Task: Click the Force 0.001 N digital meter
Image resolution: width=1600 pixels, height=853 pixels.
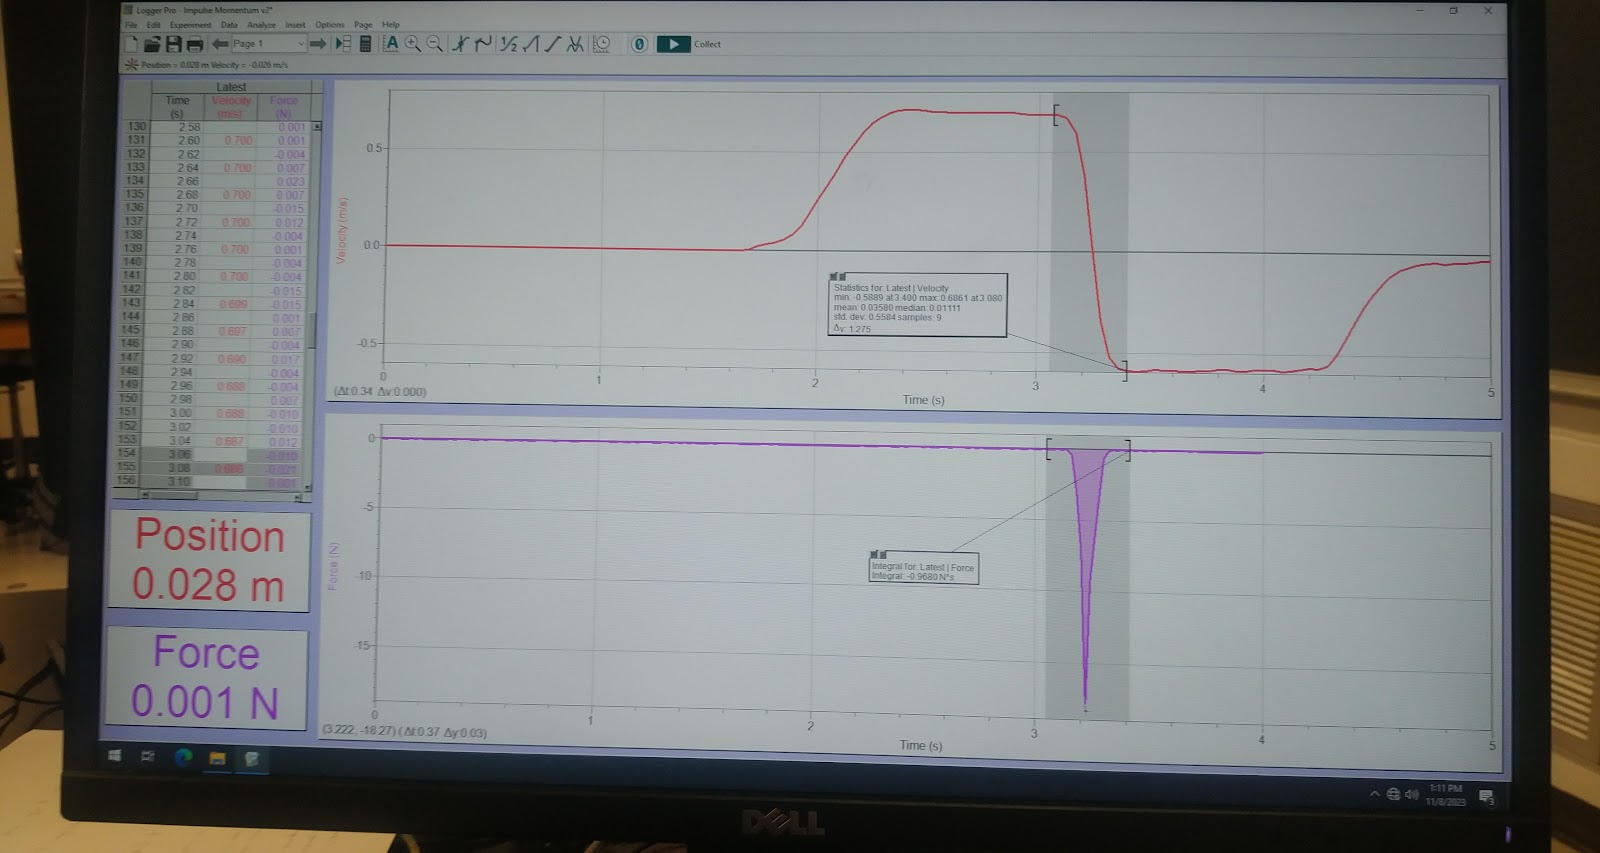Action: pos(206,678)
